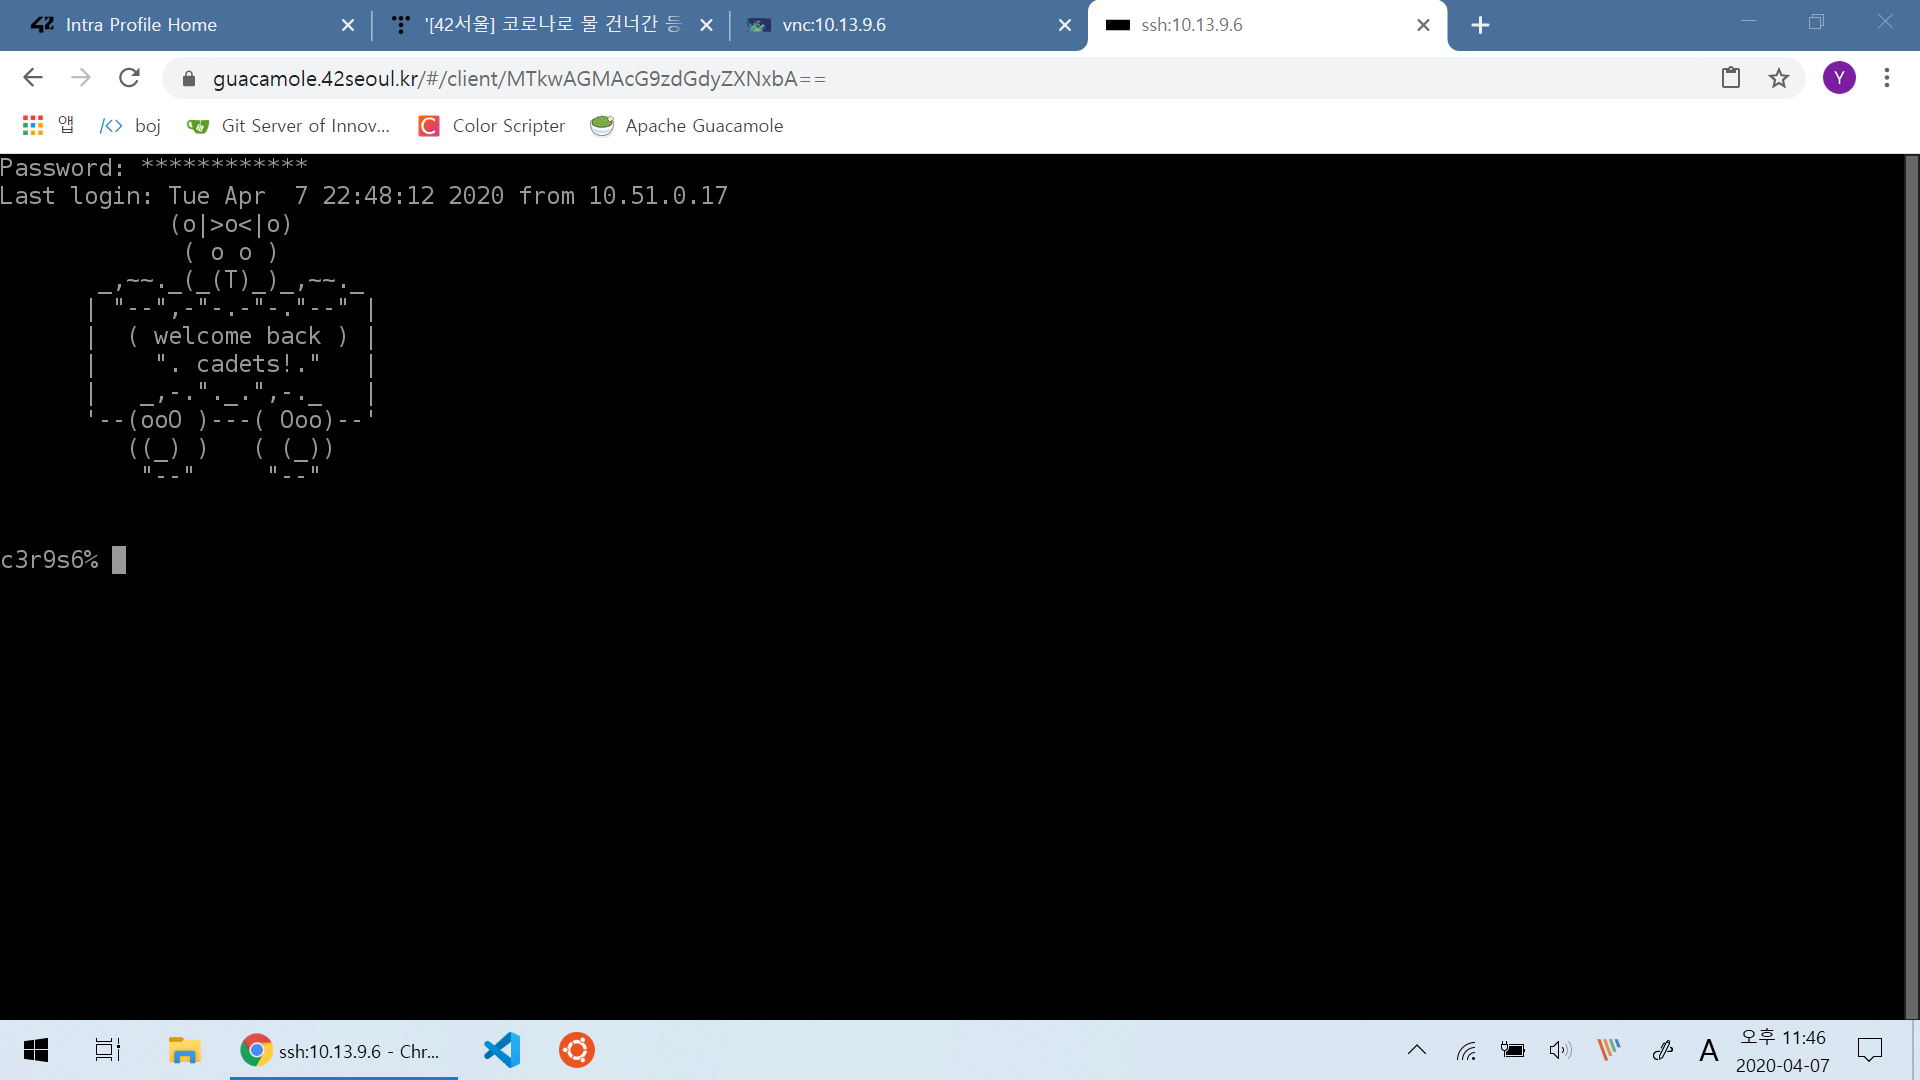Bookmark this page with star icon

tap(1778, 78)
